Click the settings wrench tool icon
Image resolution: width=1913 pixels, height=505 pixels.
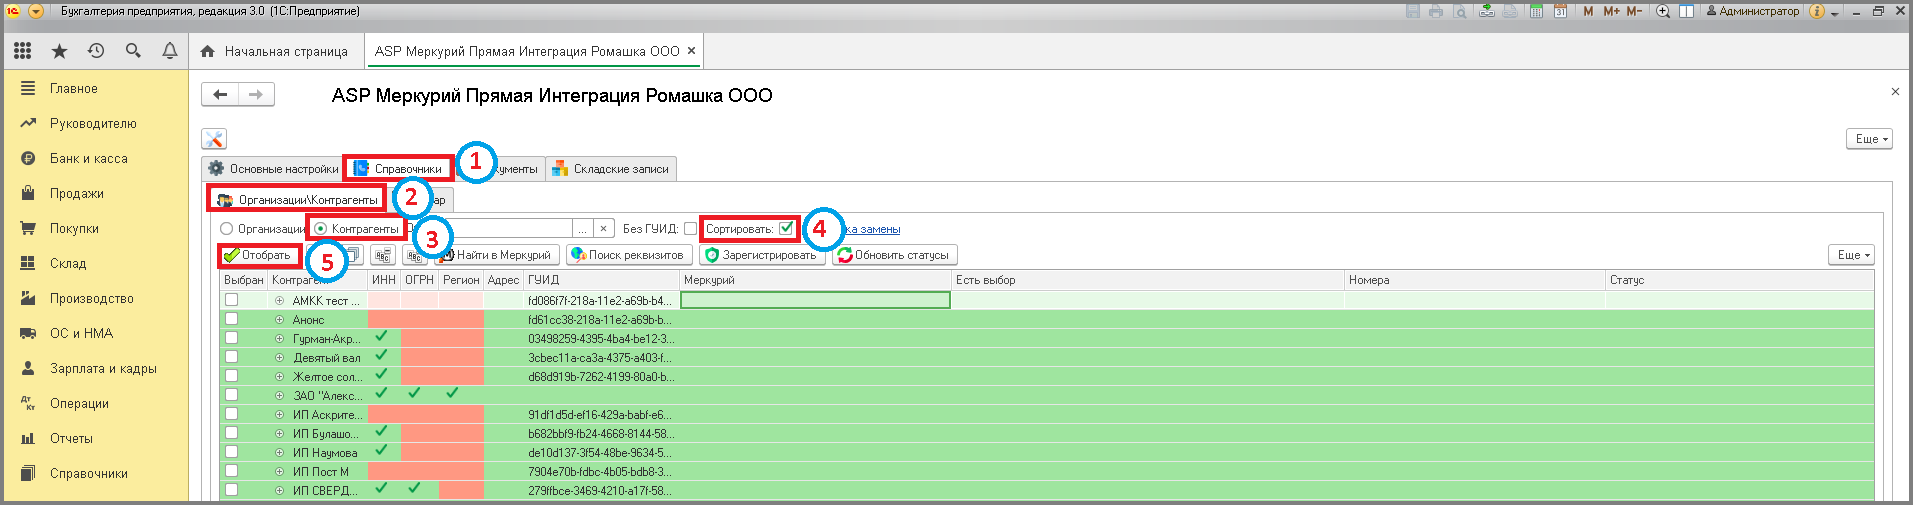pyautogui.click(x=213, y=139)
